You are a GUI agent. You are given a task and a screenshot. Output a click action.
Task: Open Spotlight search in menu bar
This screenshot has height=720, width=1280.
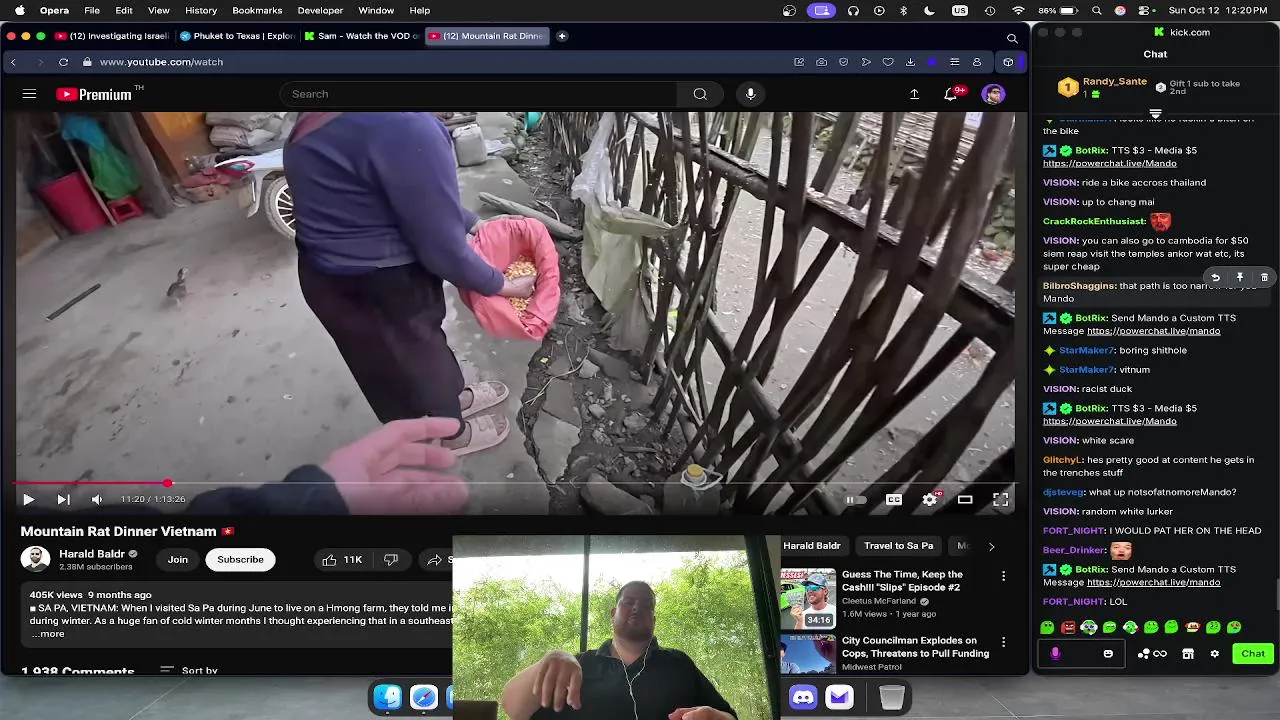[x=1098, y=10]
